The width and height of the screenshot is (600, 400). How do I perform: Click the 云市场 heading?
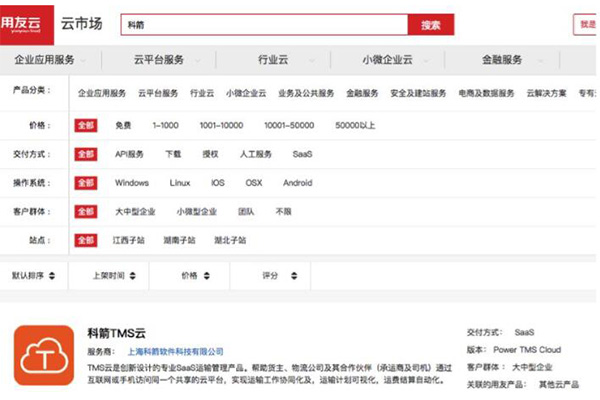tap(82, 24)
